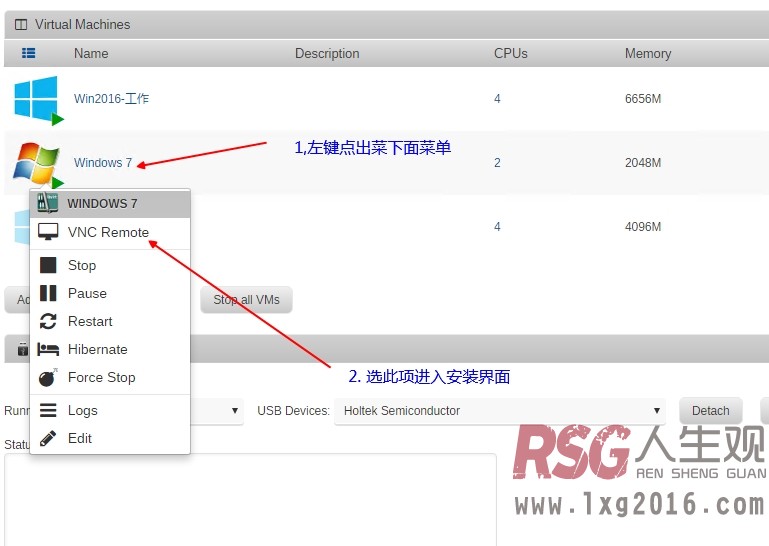Image resolution: width=769 pixels, height=546 pixels.
Task: Open the USB Devices Holtek Semiconductor dropdown
Action: (x=500, y=411)
